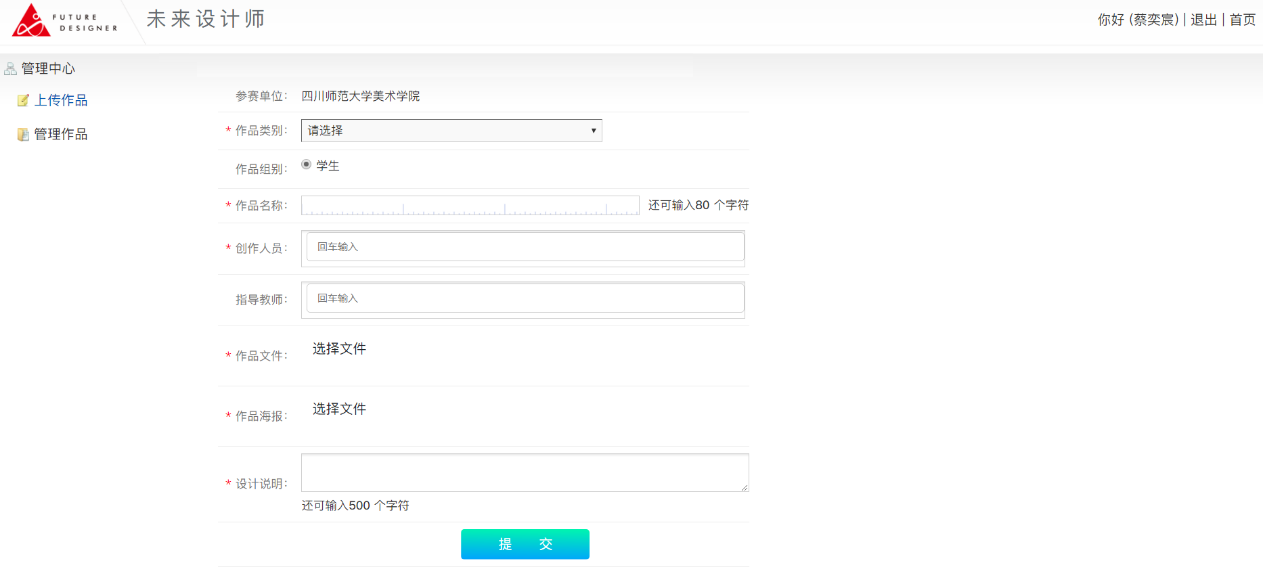Click the Future Designer logo icon

tap(31, 20)
